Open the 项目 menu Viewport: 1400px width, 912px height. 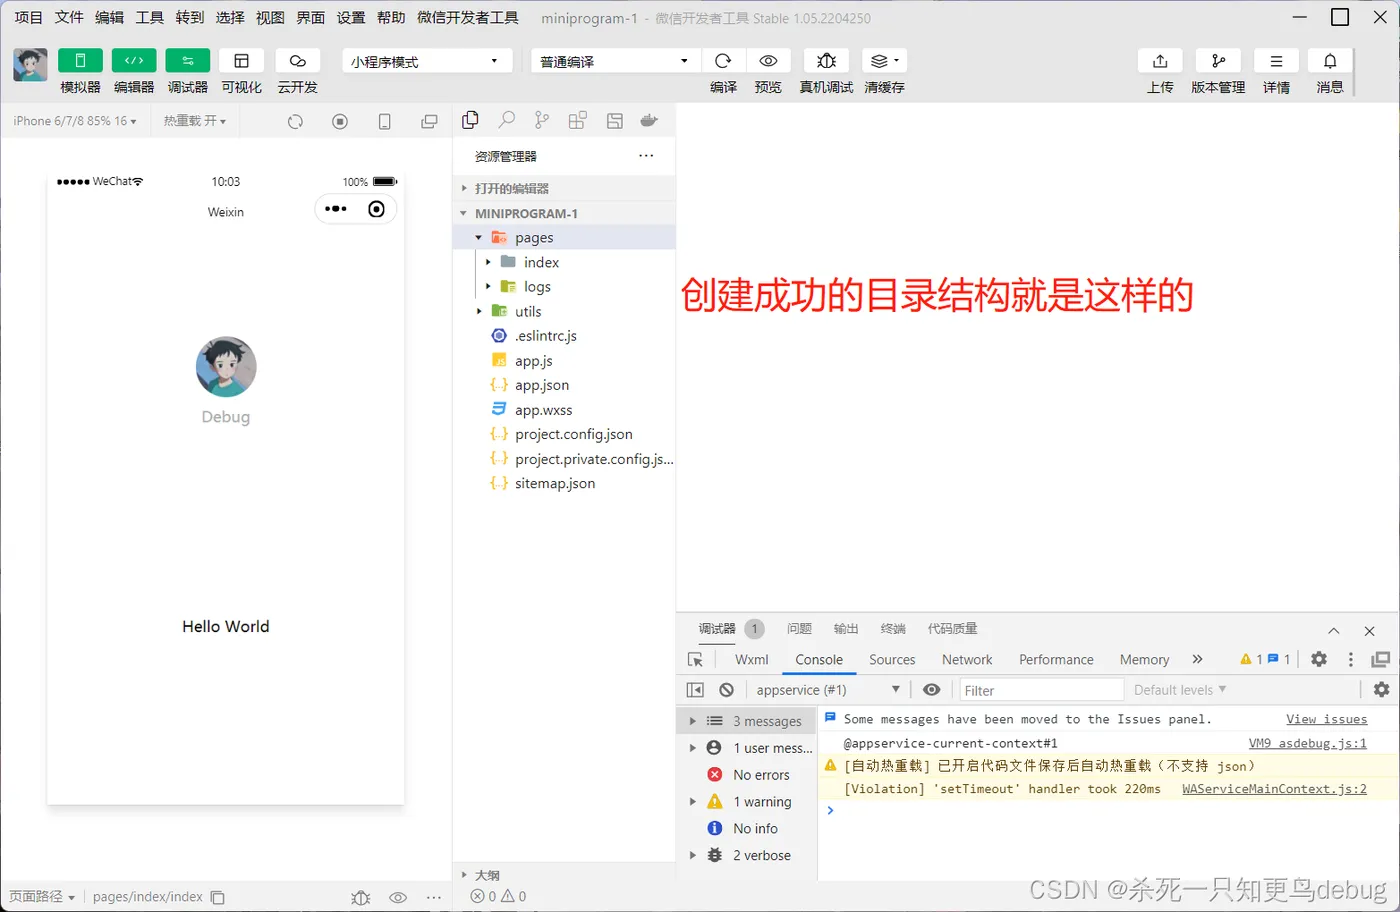[29, 17]
